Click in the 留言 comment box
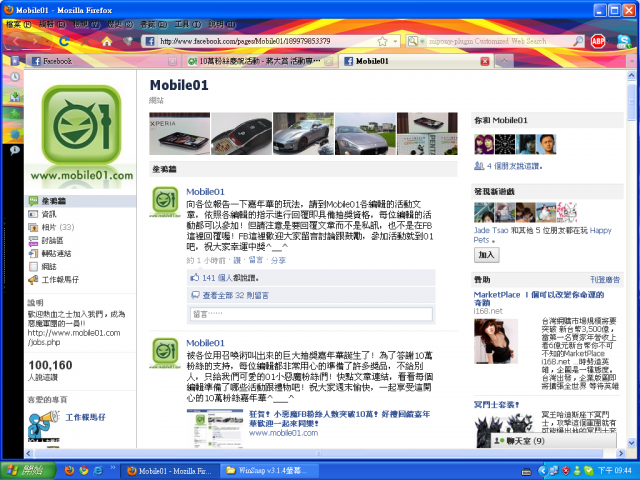The image size is (640, 480). click(x=311, y=314)
